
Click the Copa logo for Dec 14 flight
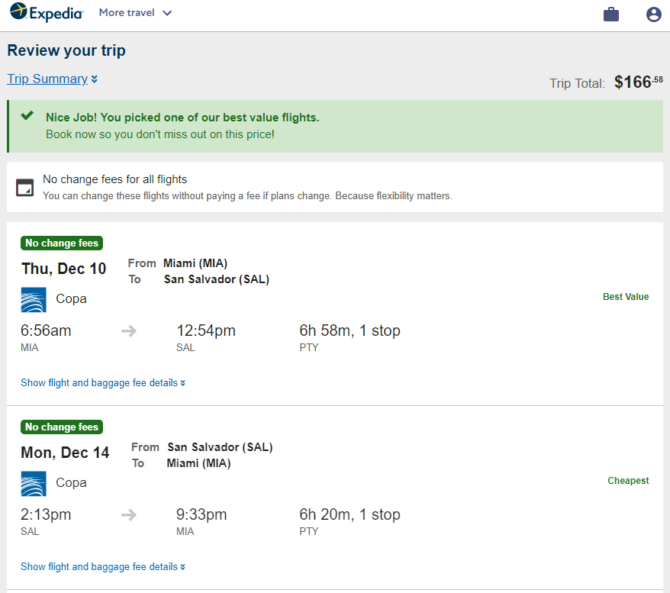point(33,483)
